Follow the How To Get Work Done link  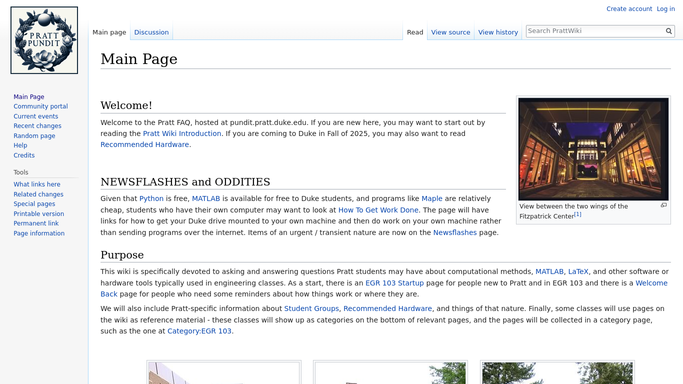click(x=378, y=210)
